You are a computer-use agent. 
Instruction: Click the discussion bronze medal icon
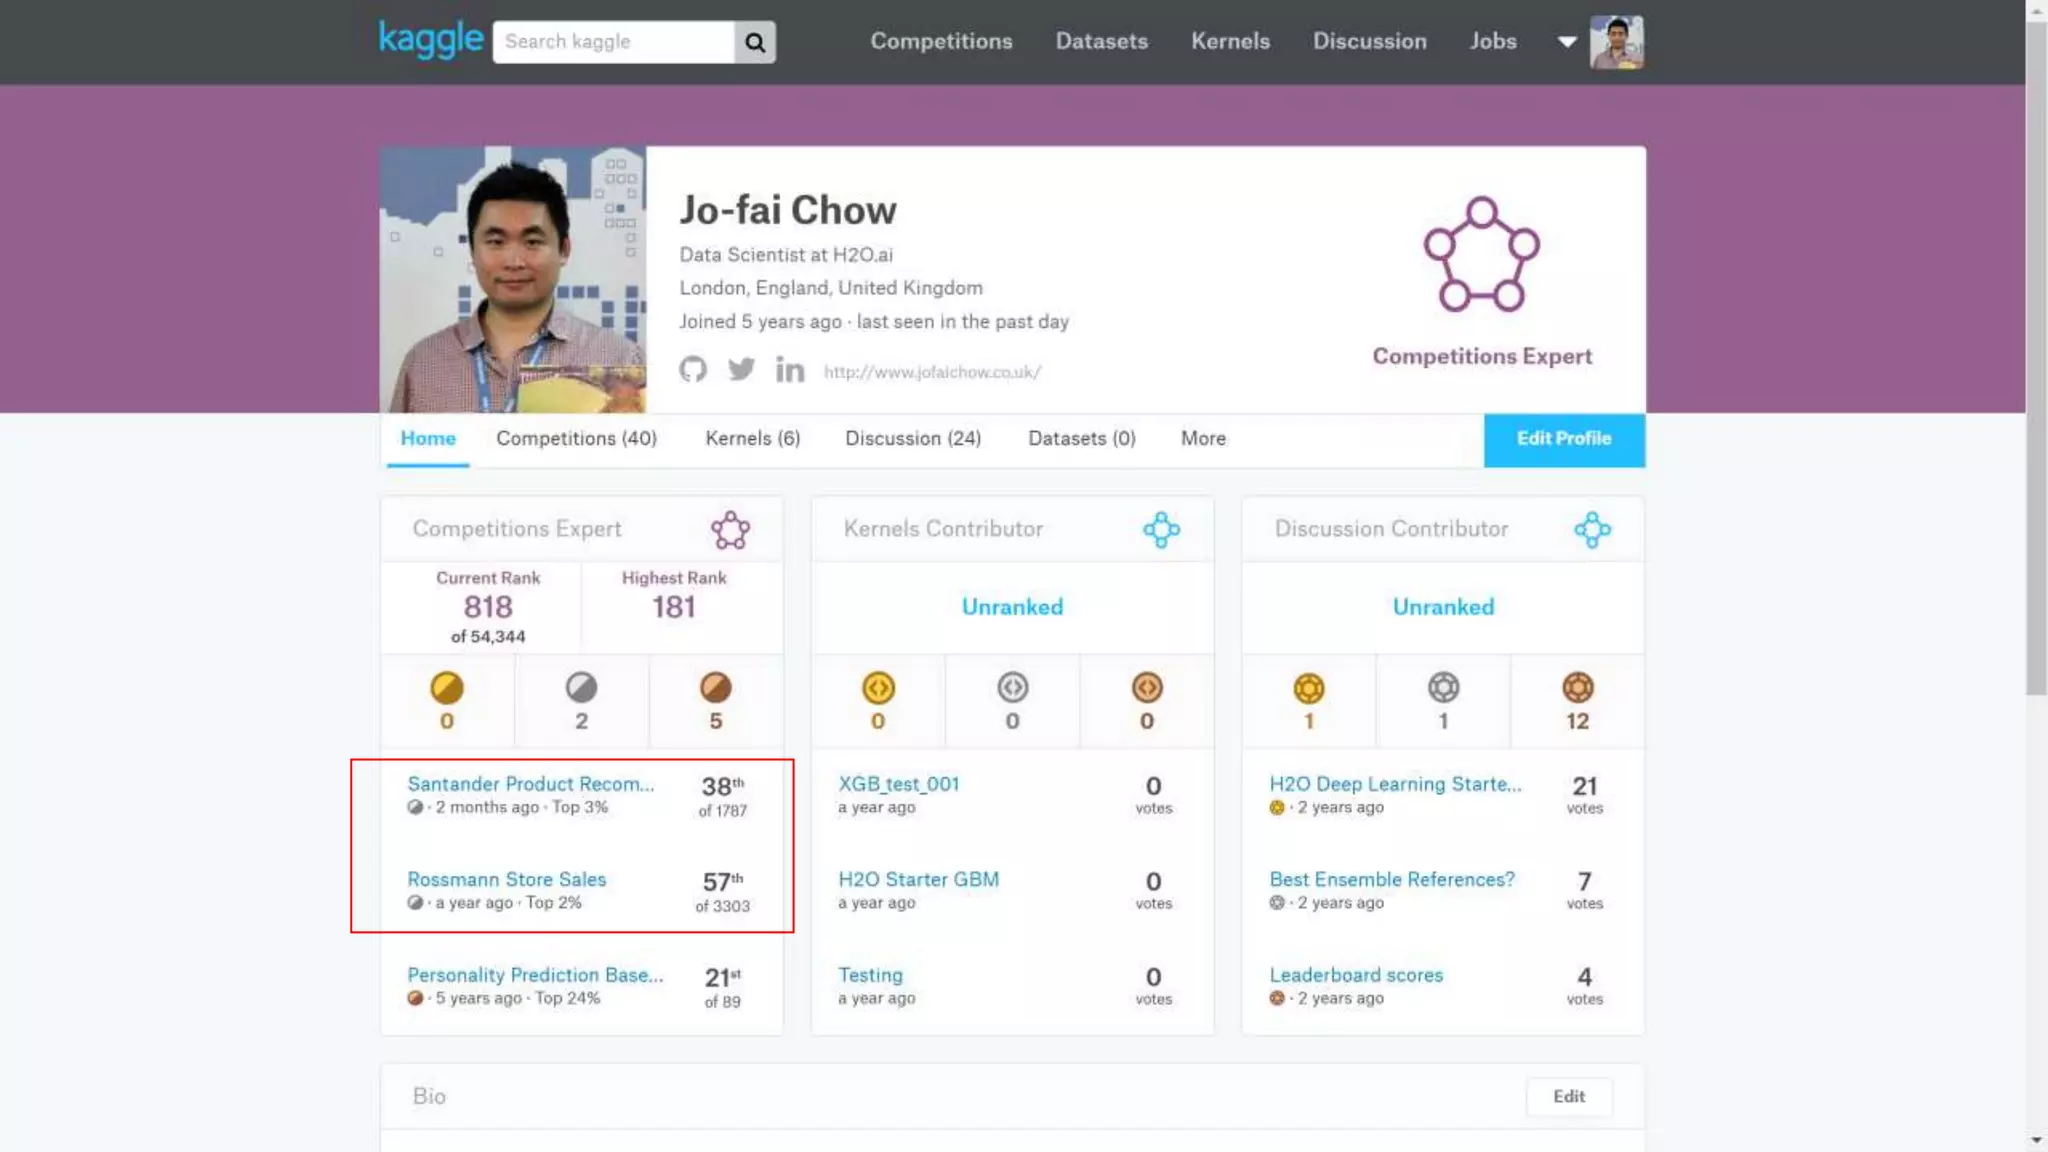(1577, 688)
